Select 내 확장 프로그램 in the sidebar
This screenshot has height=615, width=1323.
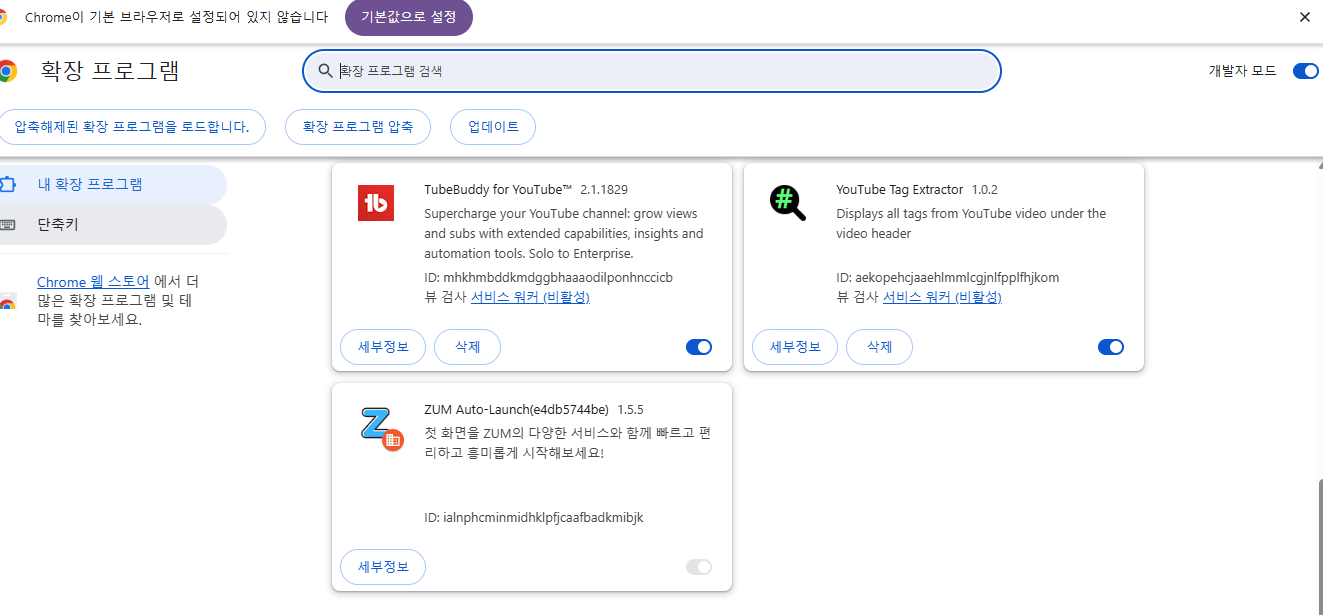point(112,185)
